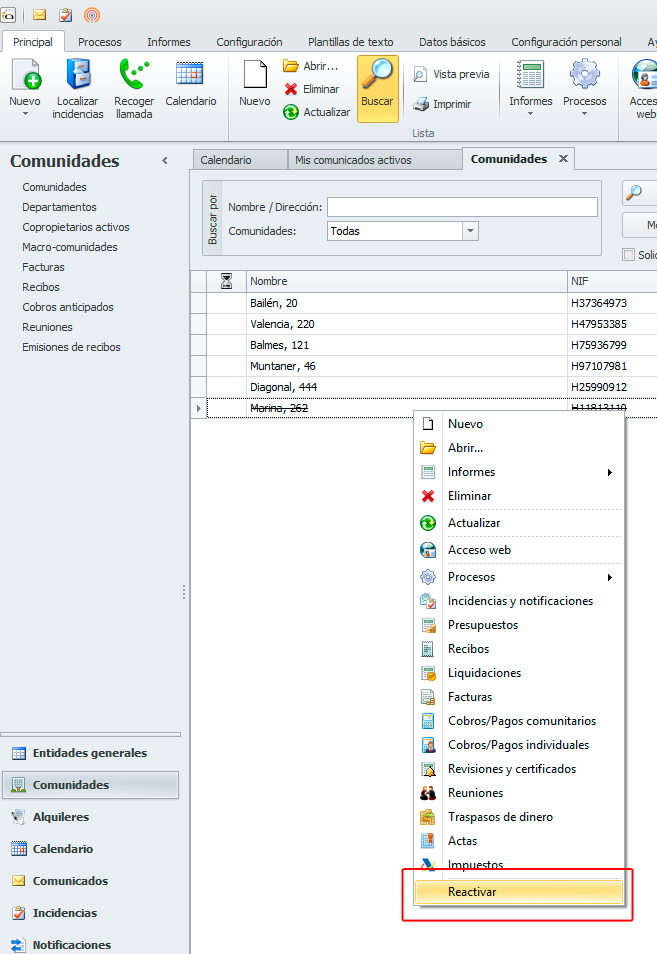Click the Recoger llamada phone icon
The image size is (657, 954).
133,76
